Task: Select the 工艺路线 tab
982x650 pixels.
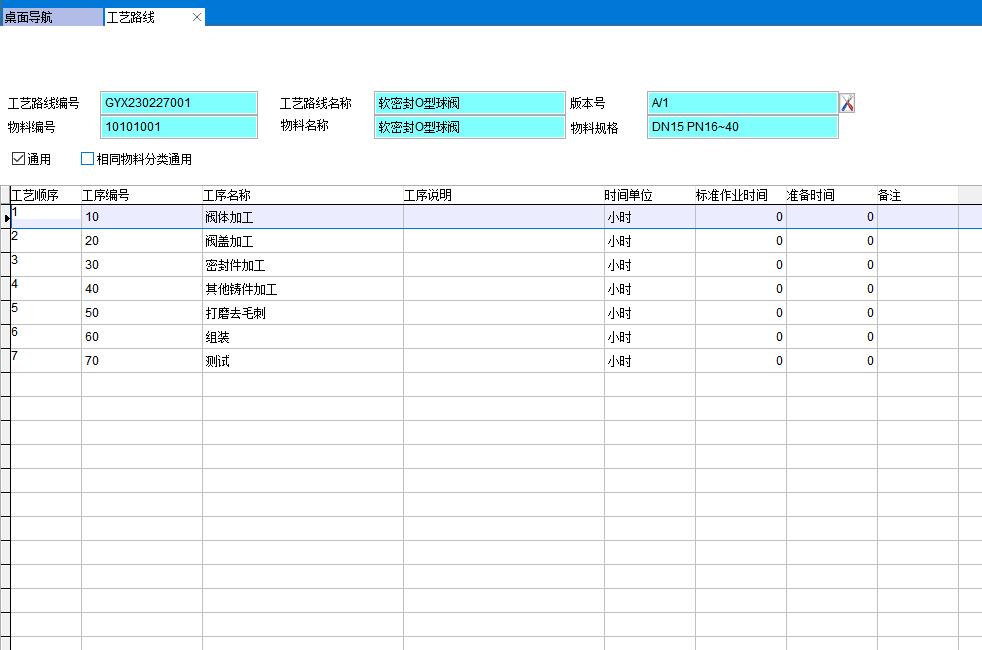Action: click(x=140, y=17)
